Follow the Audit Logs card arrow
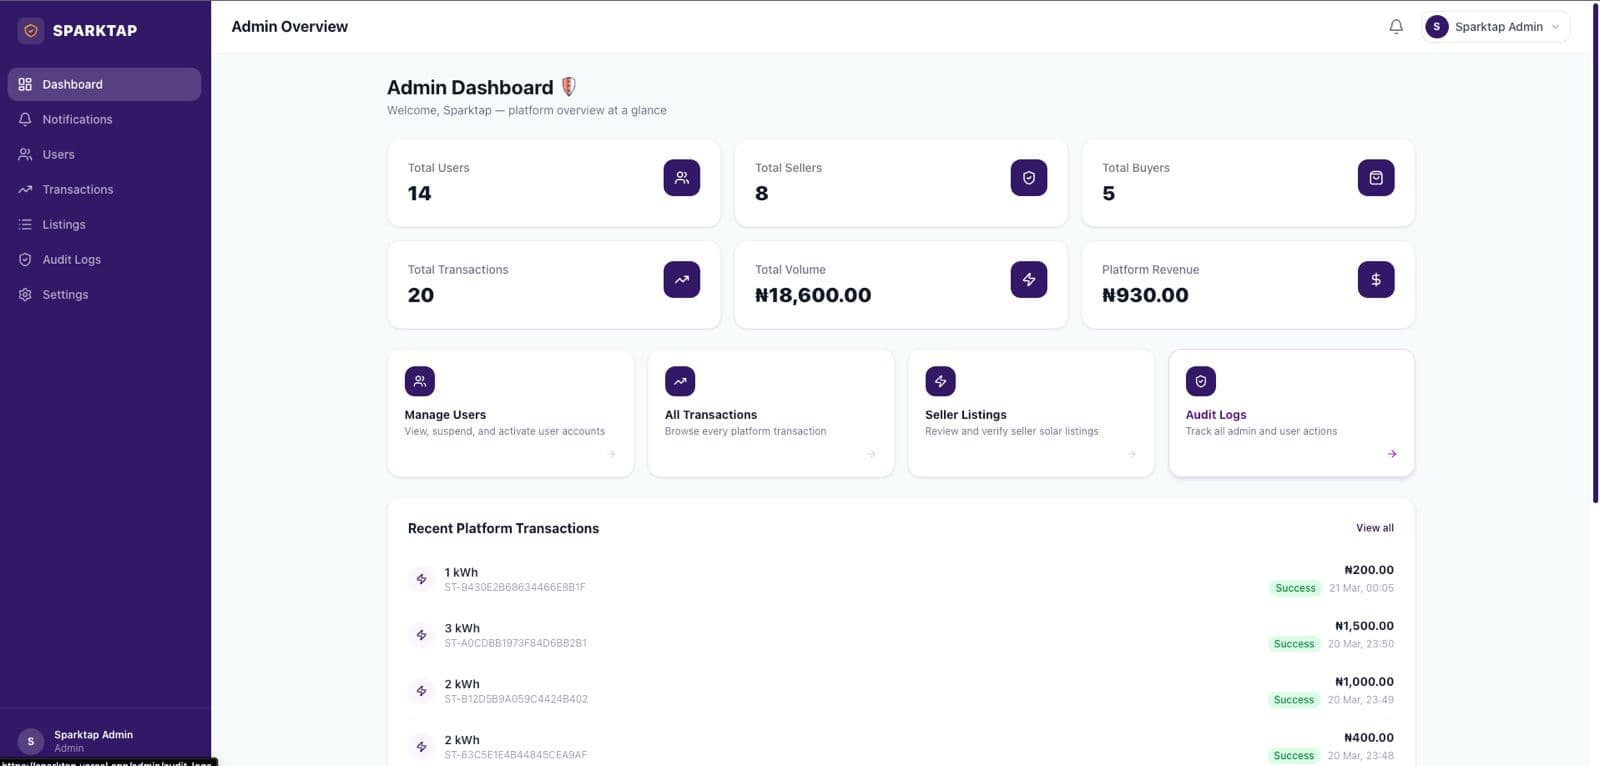1600x766 pixels. [1392, 454]
